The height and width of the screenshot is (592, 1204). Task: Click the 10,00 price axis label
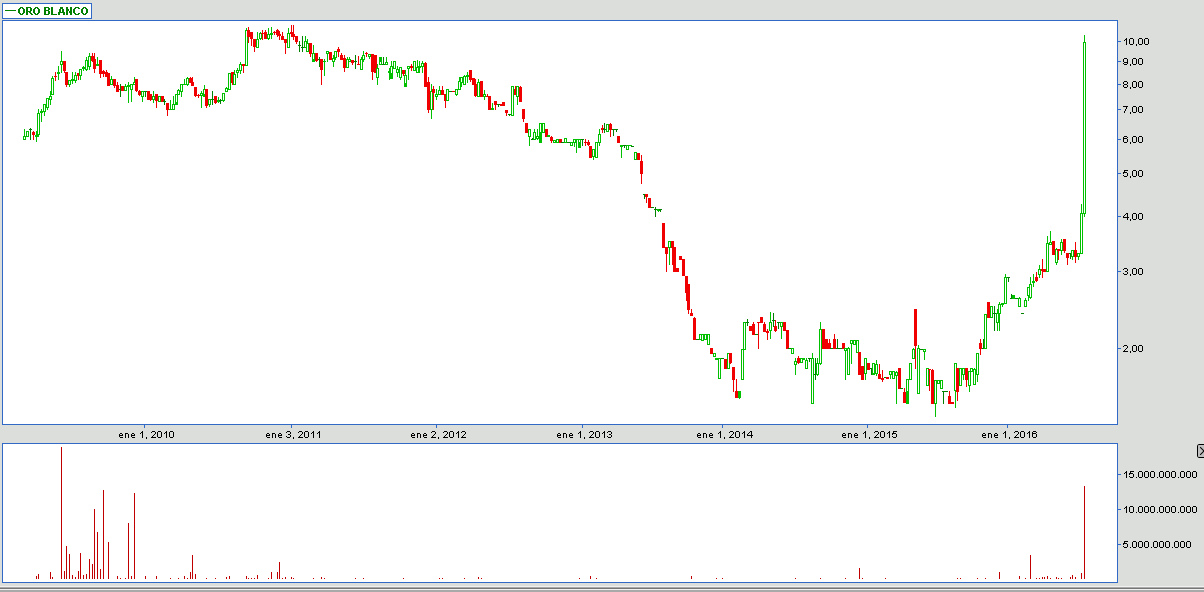[1135, 41]
